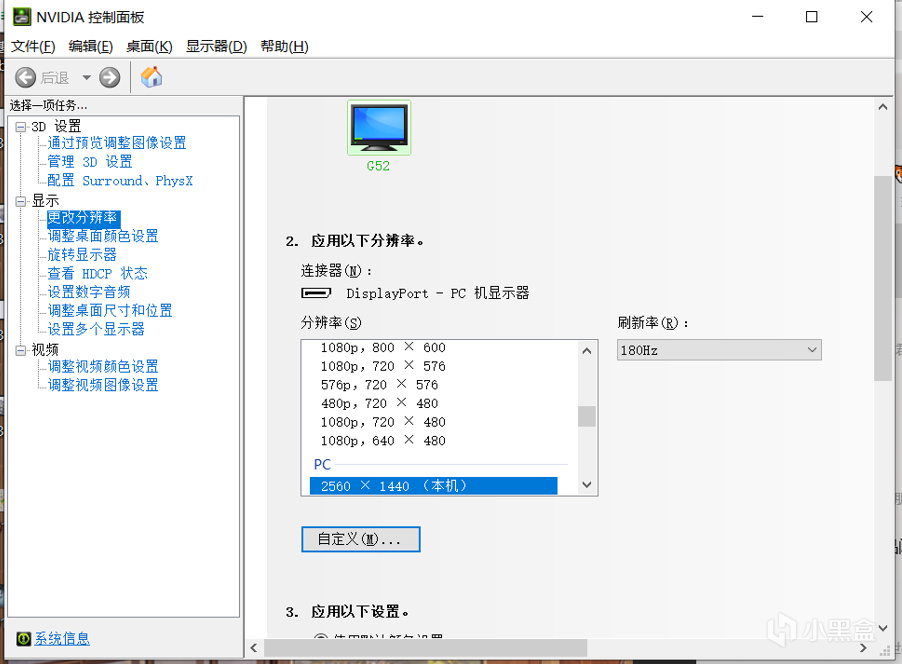
Task: Select 2560 × 1440 (本机) resolution
Action: tap(434, 486)
